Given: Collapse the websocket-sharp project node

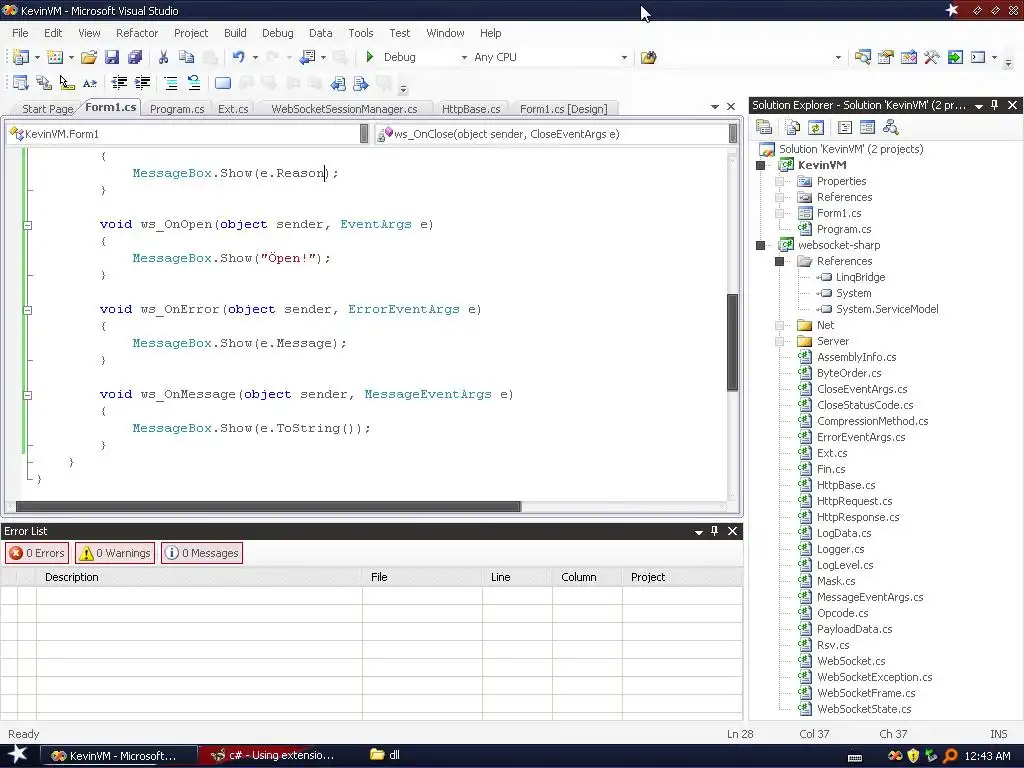Looking at the screenshot, I should tap(760, 246).
